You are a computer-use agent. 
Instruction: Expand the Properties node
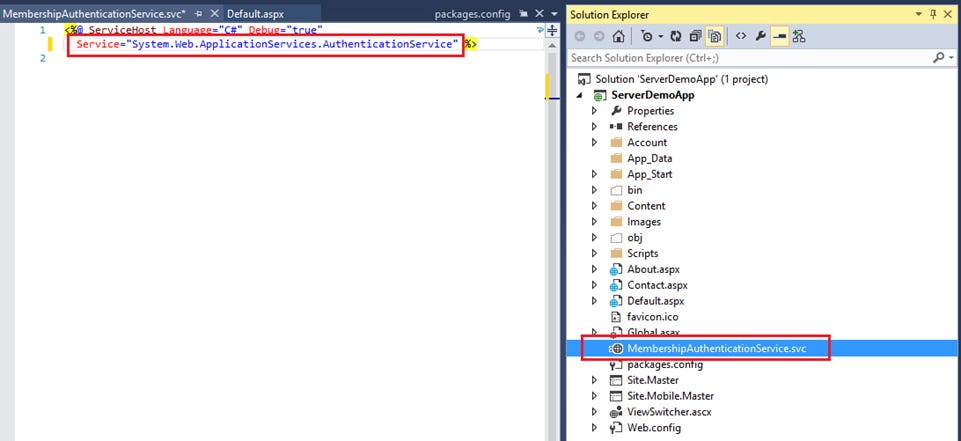(x=594, y=111)
